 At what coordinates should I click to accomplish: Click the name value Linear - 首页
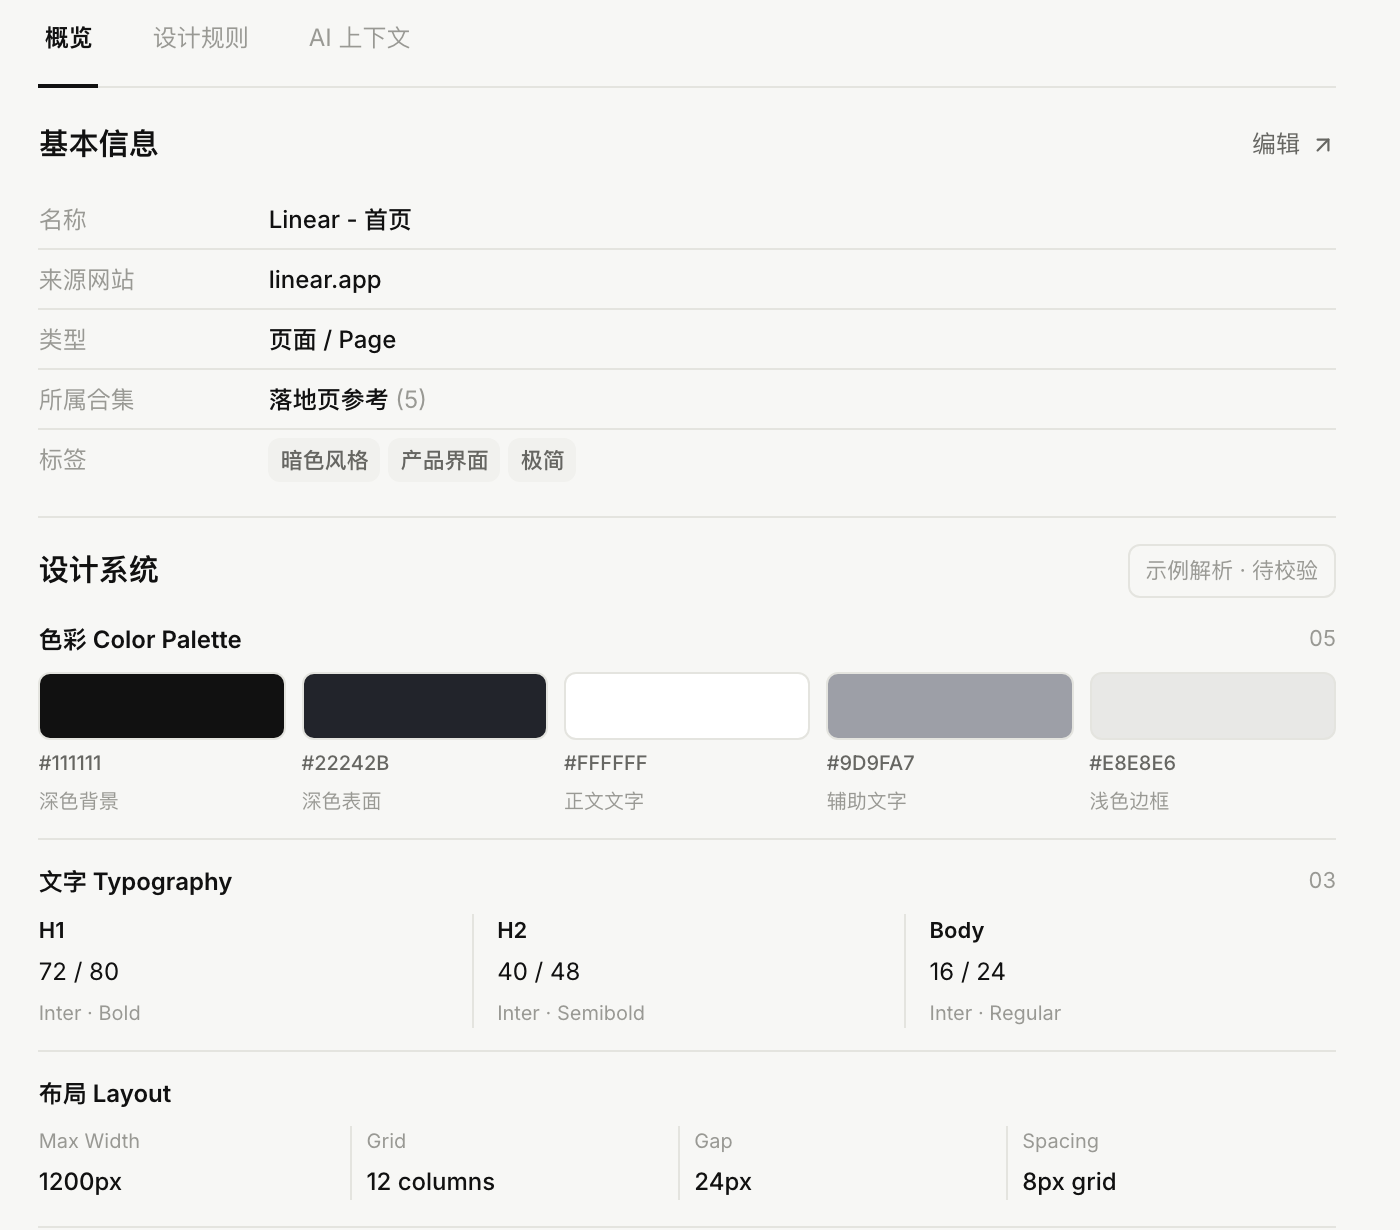pos(340,220)
